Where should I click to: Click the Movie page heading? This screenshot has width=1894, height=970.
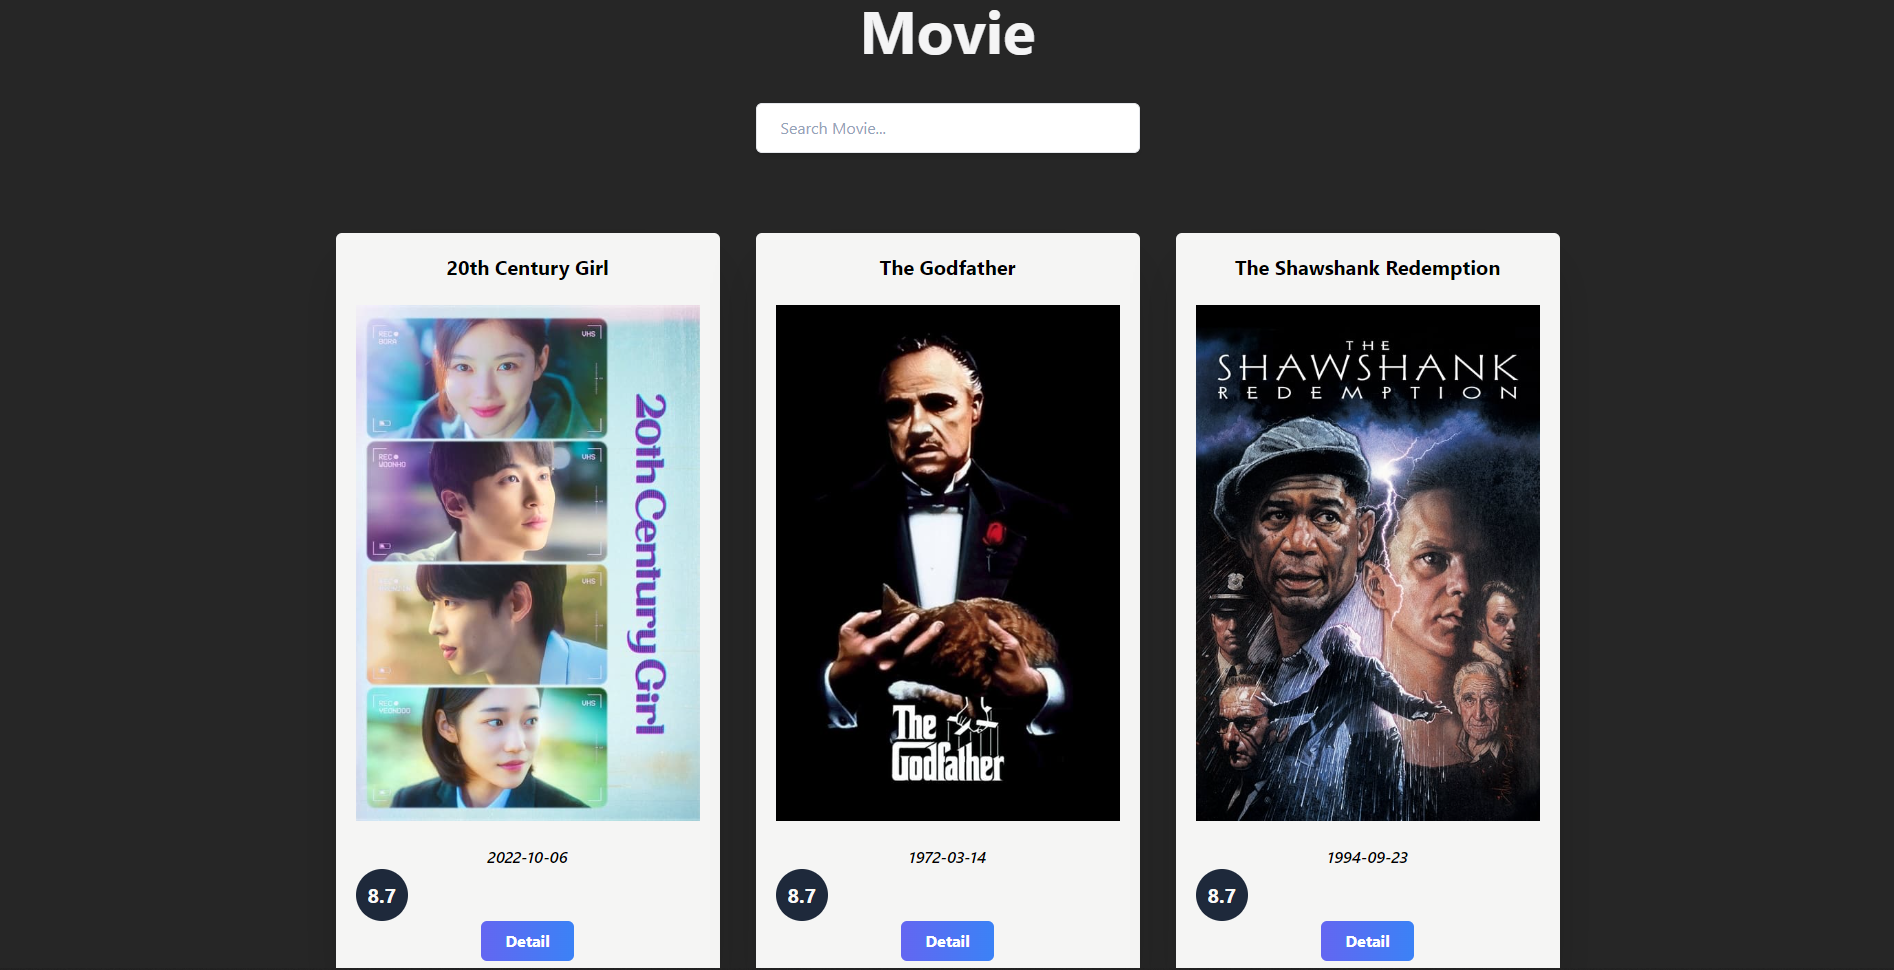(948, 33)
